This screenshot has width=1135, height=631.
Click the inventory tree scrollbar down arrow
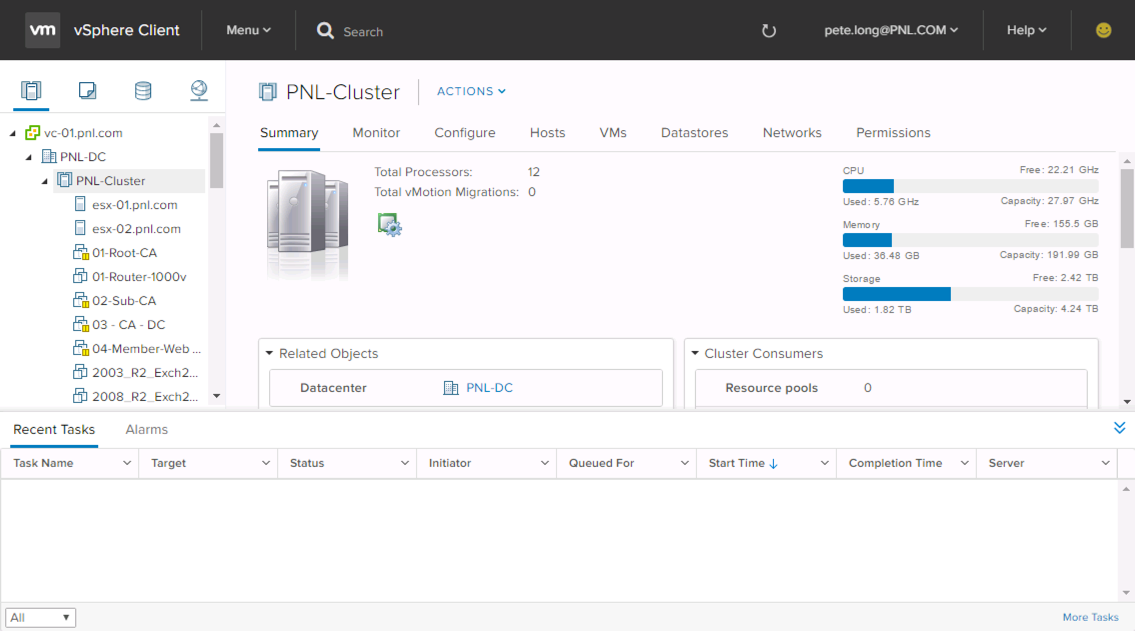coord(216,396)
